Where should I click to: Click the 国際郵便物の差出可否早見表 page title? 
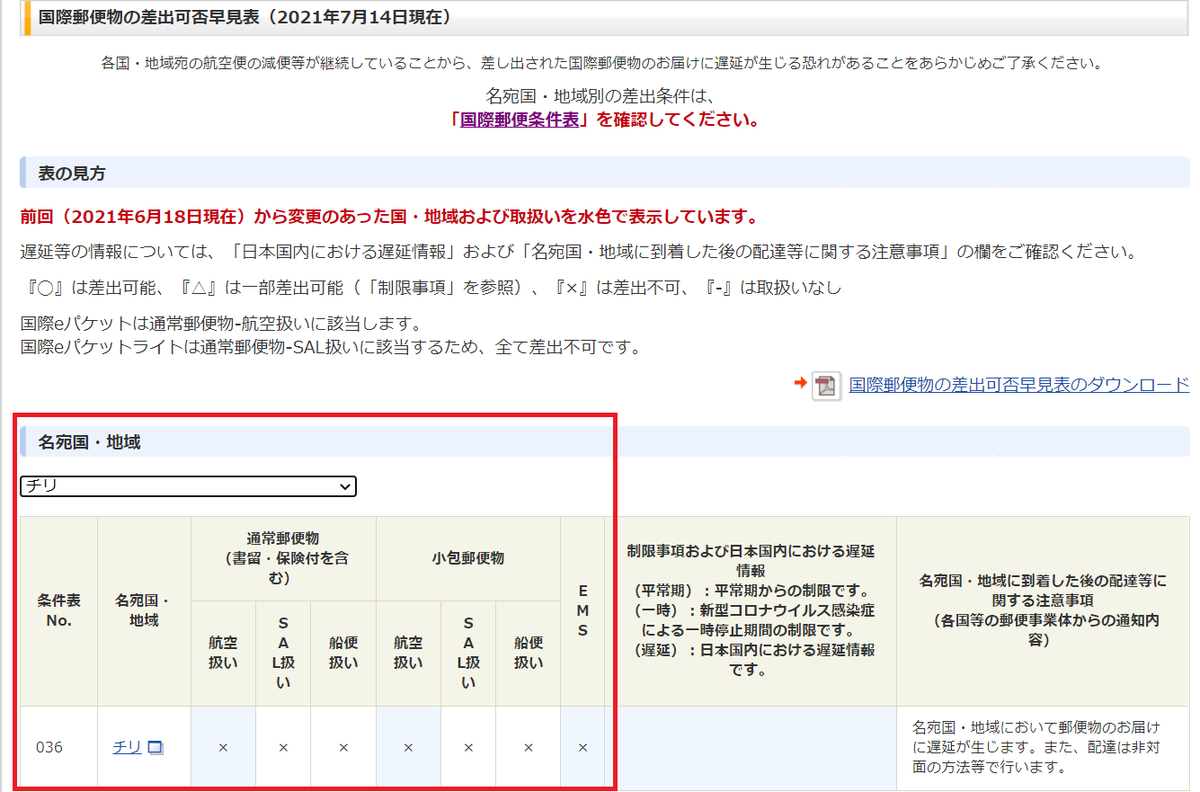(x=244, y=17)
